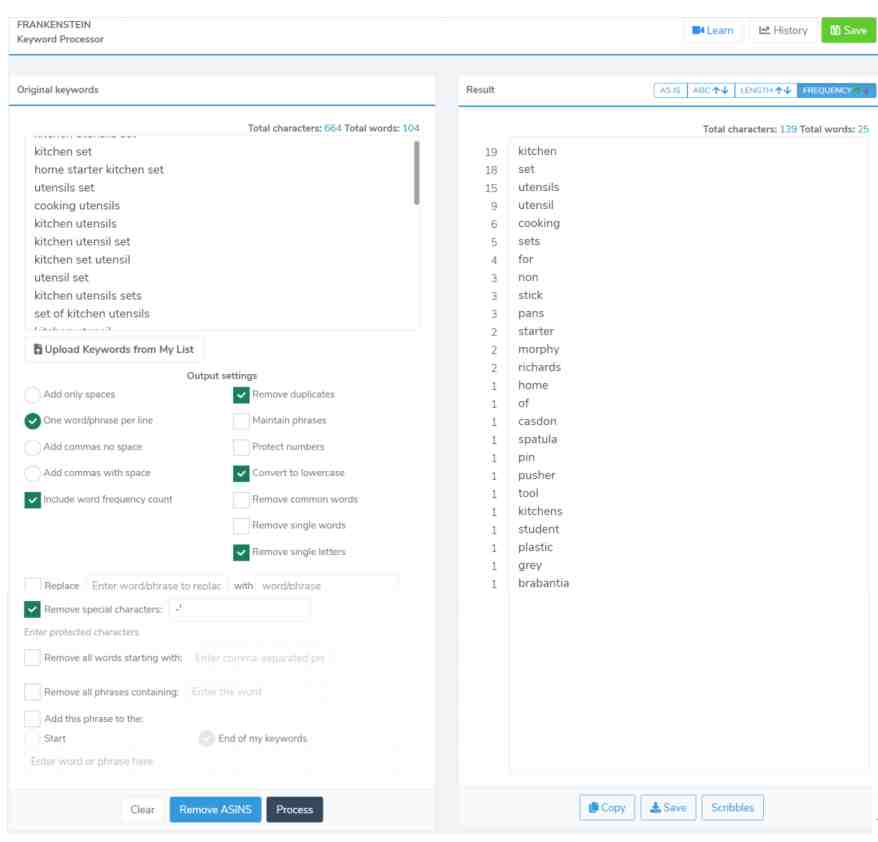This screenshot has height=842, width=878.
Task: Toggle Remove duplicates checkbox
Action: [241, 395]
